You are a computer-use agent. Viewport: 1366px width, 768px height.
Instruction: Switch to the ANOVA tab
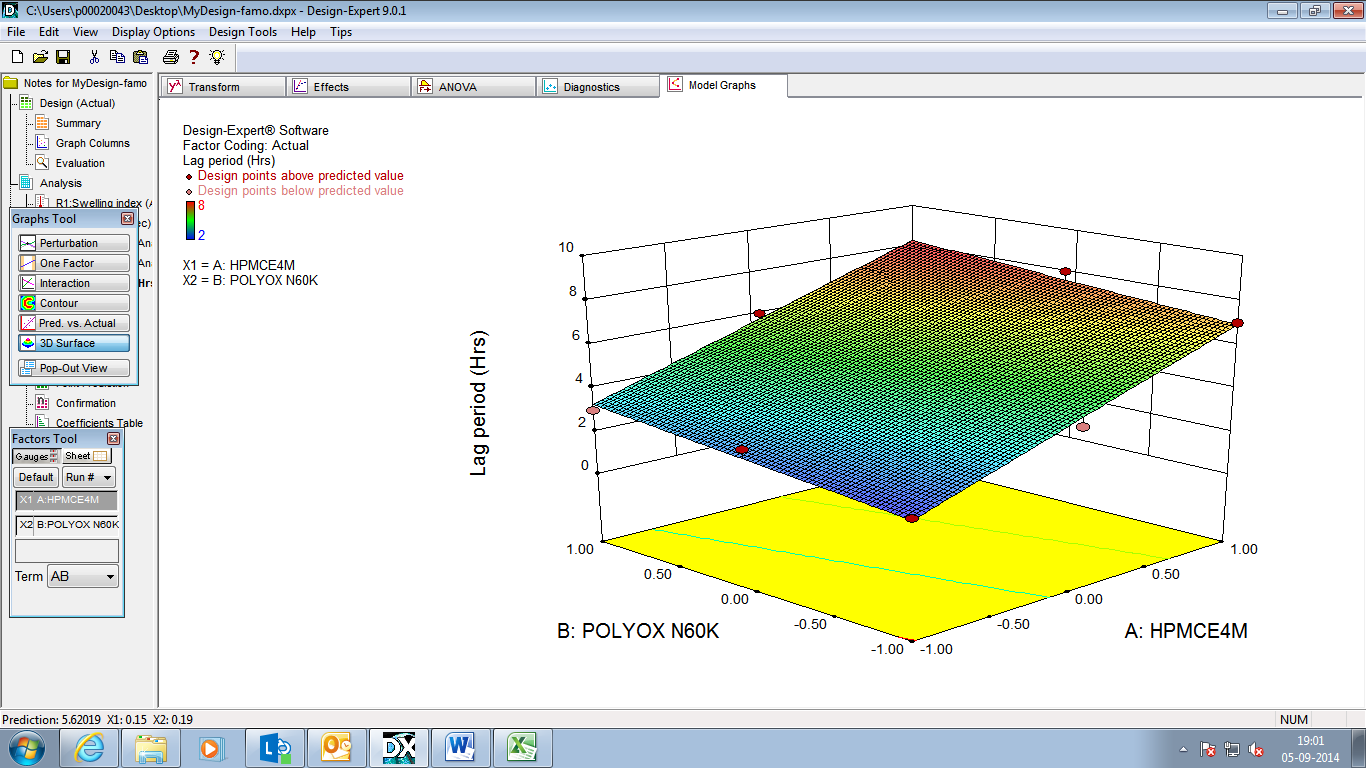458,87
